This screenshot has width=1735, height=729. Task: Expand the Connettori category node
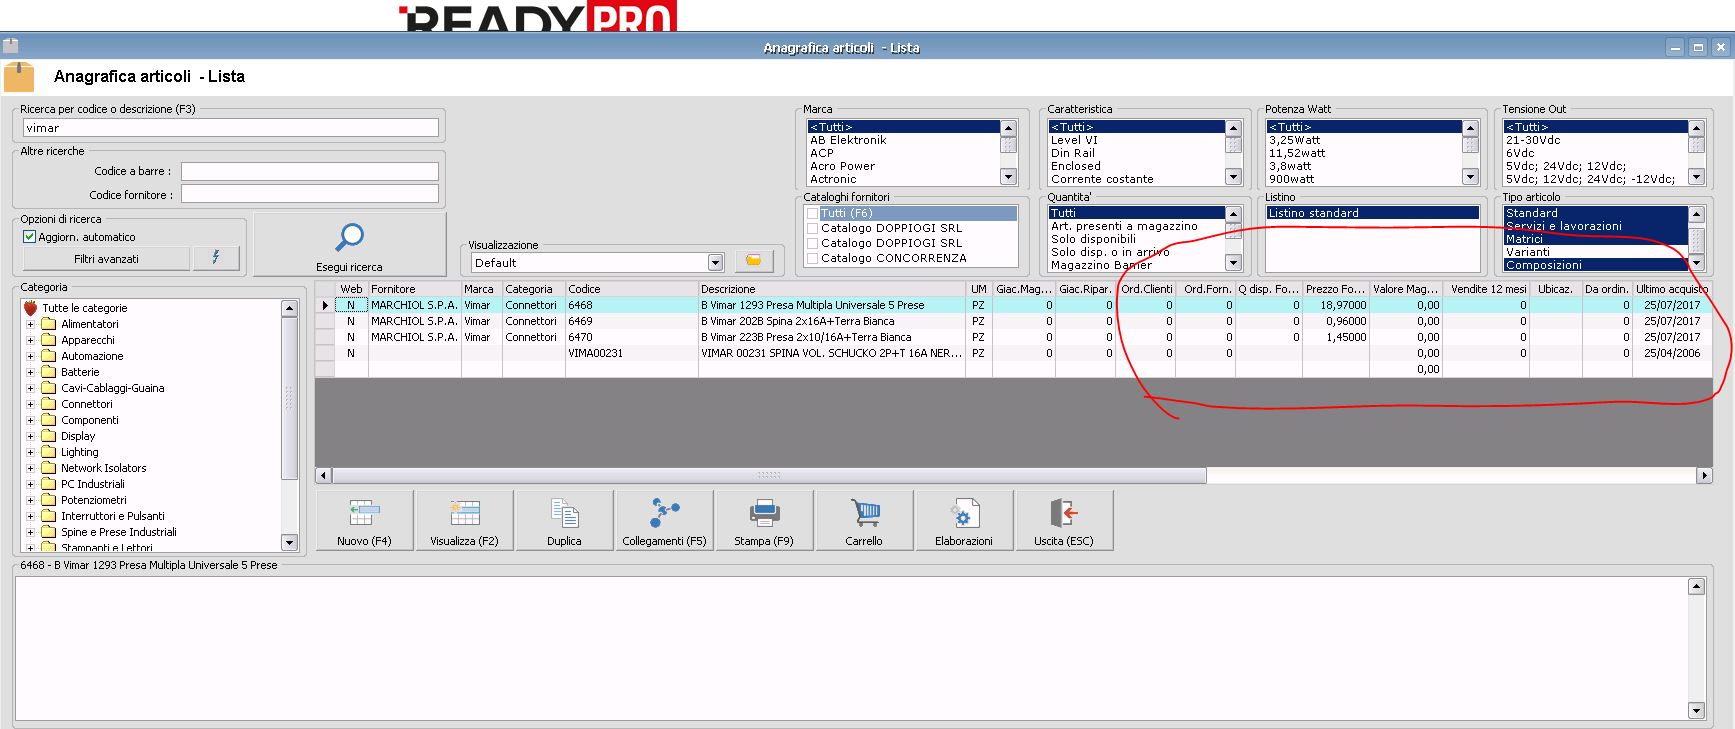click(30, 404)
